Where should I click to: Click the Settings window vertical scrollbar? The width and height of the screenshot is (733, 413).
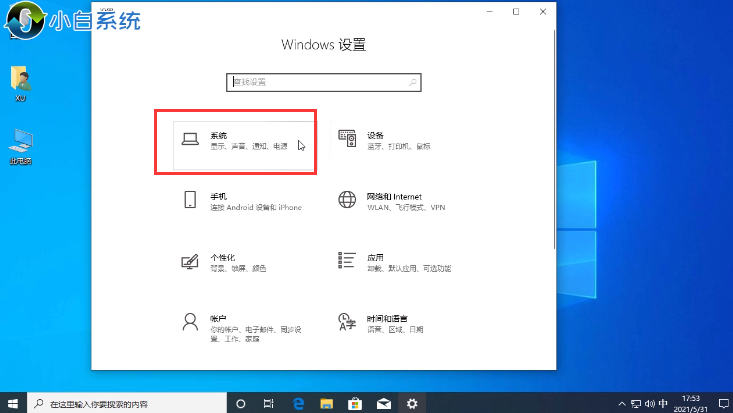pyautogui.click(x=554, y=139)
